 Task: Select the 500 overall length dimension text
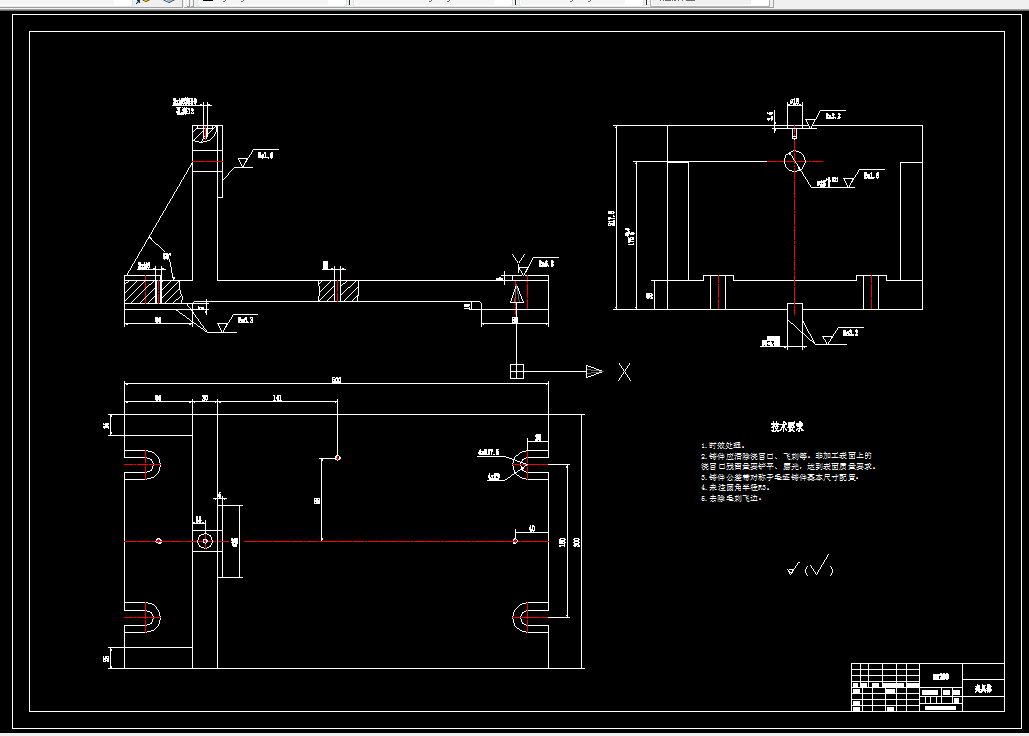click(336, 380)
